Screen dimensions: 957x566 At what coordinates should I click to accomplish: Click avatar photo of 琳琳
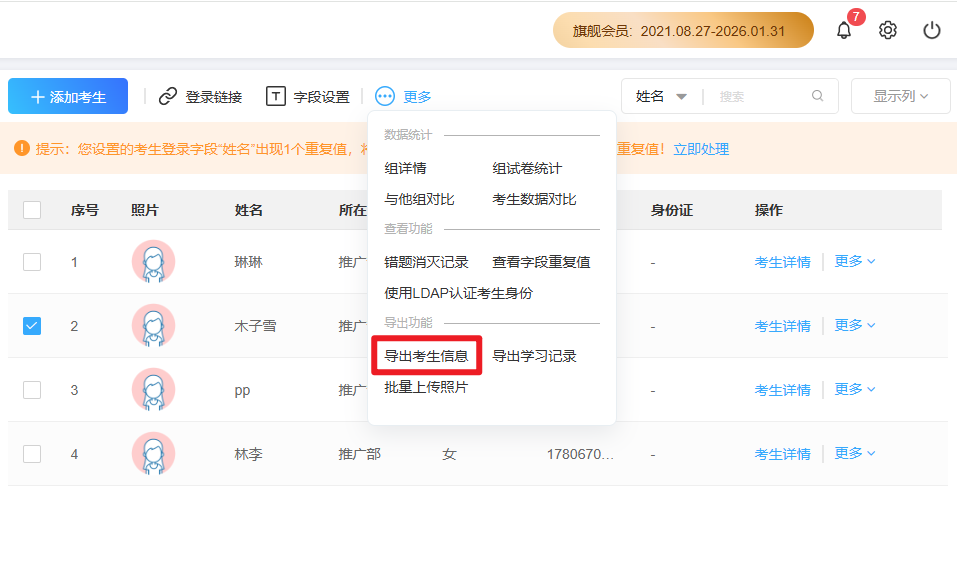click(153, 262)
